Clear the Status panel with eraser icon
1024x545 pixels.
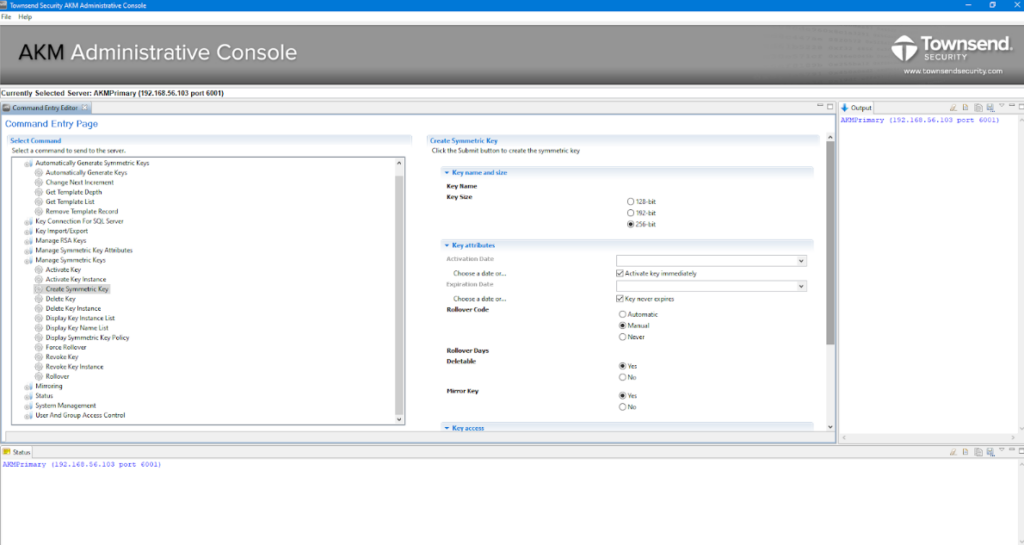pos(953,452)
